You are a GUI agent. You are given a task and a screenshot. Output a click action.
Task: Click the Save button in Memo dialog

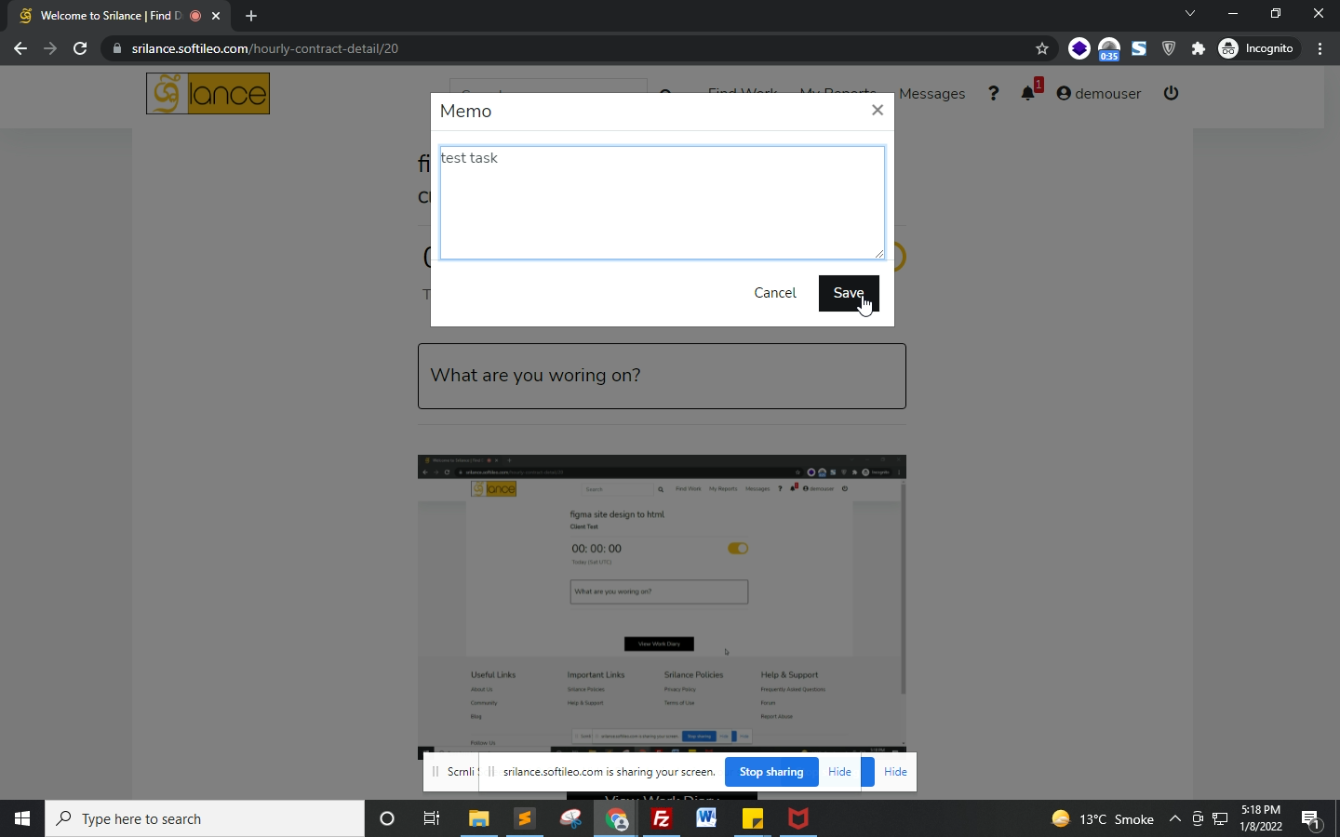coord(848,293)
